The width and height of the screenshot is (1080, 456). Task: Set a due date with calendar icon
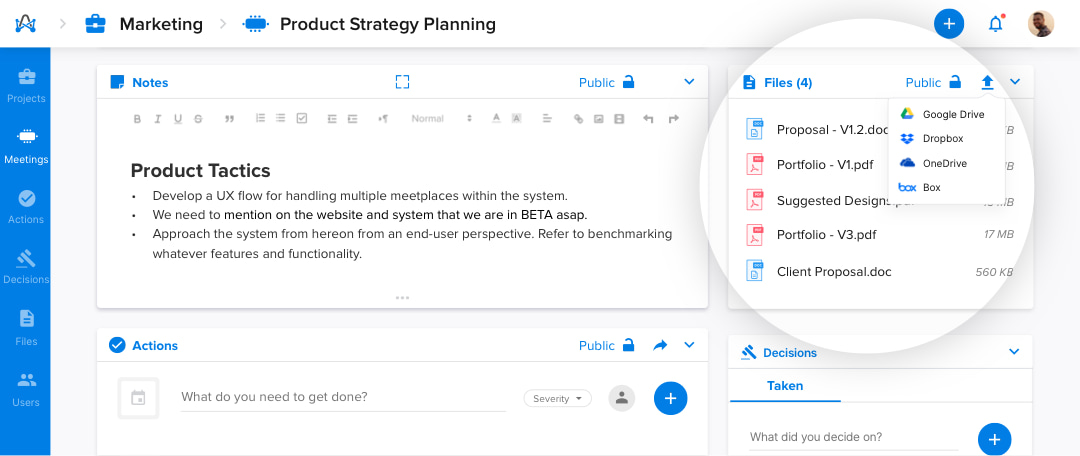(138, 397)
